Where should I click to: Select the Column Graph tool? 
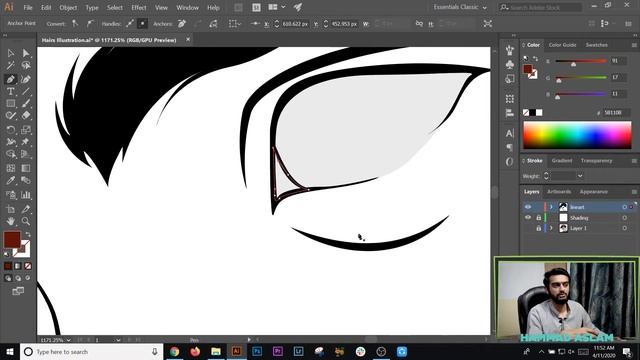[x=26, y=195]
